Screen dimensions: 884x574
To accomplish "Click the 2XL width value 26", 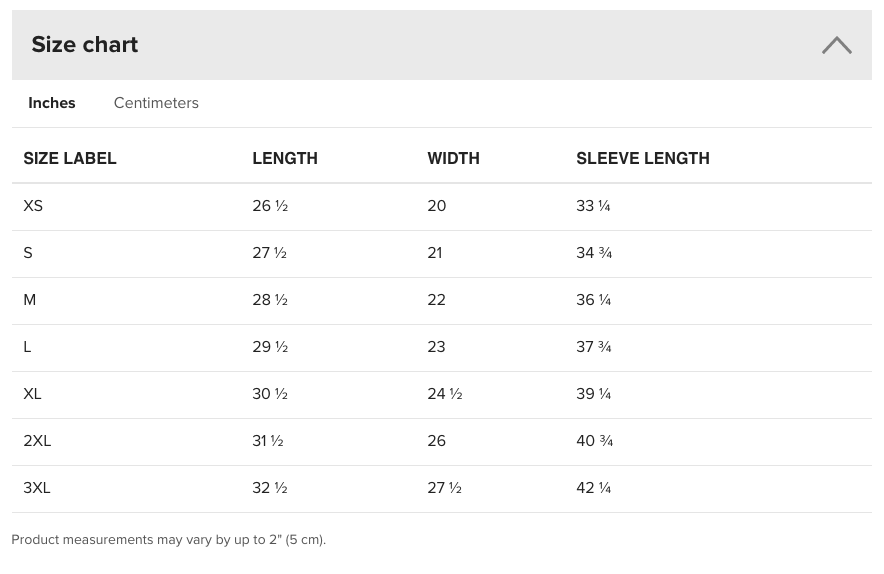I will [x=437, y=441].
